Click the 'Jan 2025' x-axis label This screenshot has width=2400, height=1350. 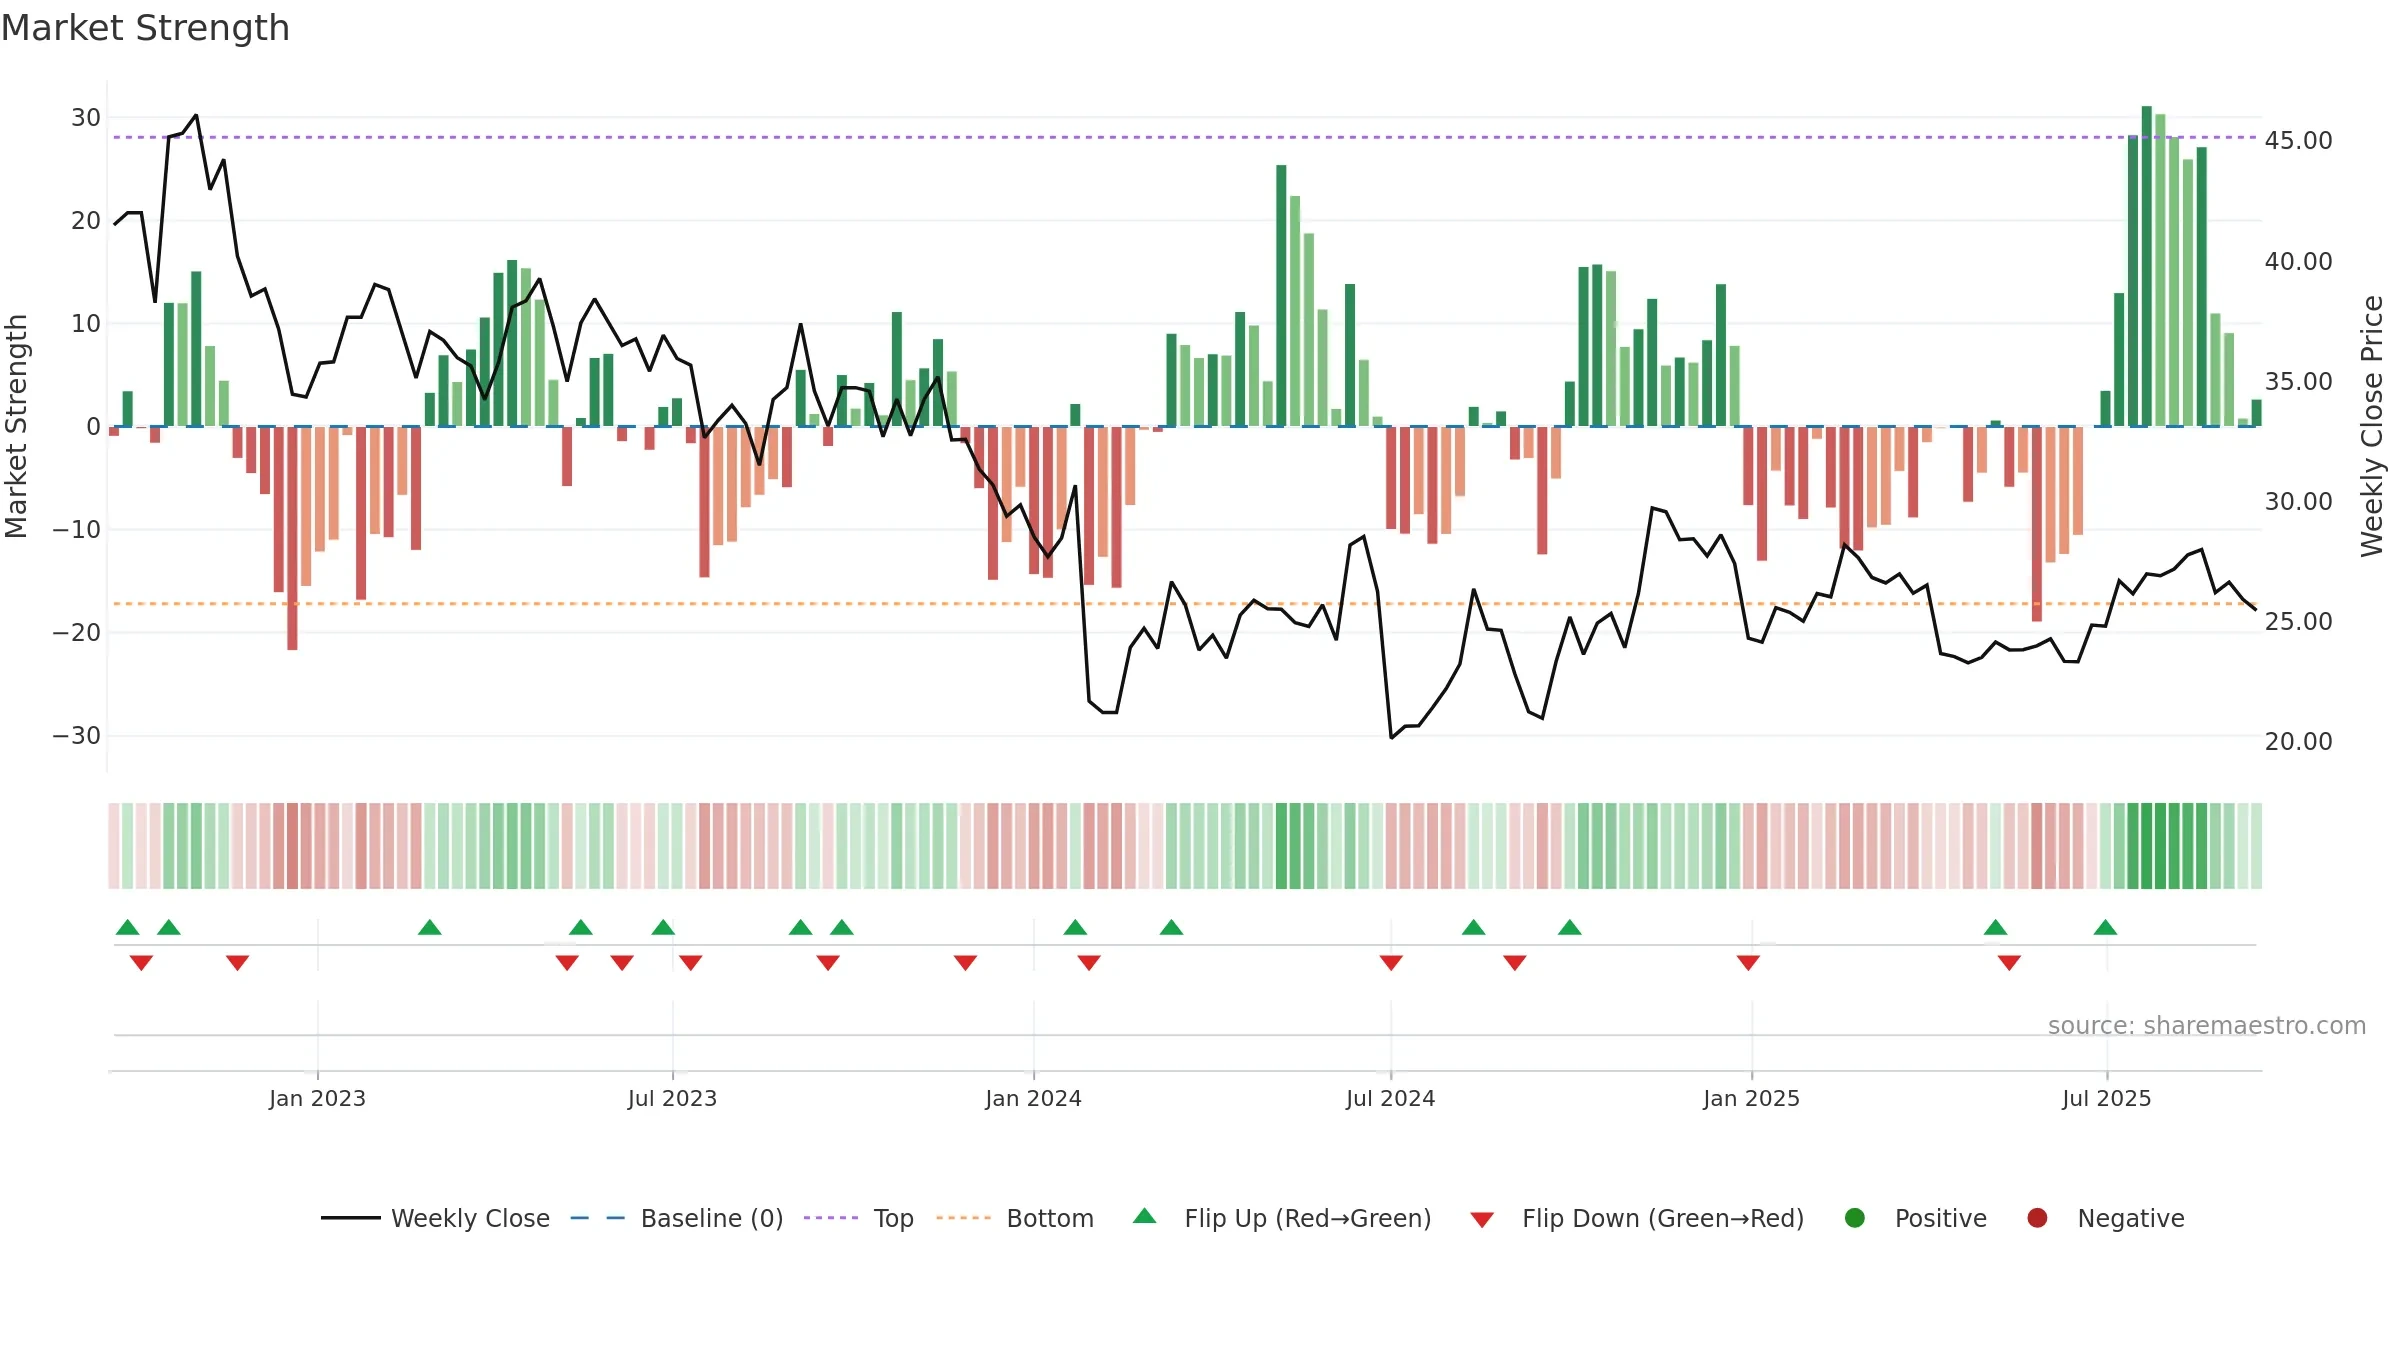point(1751,1098)
